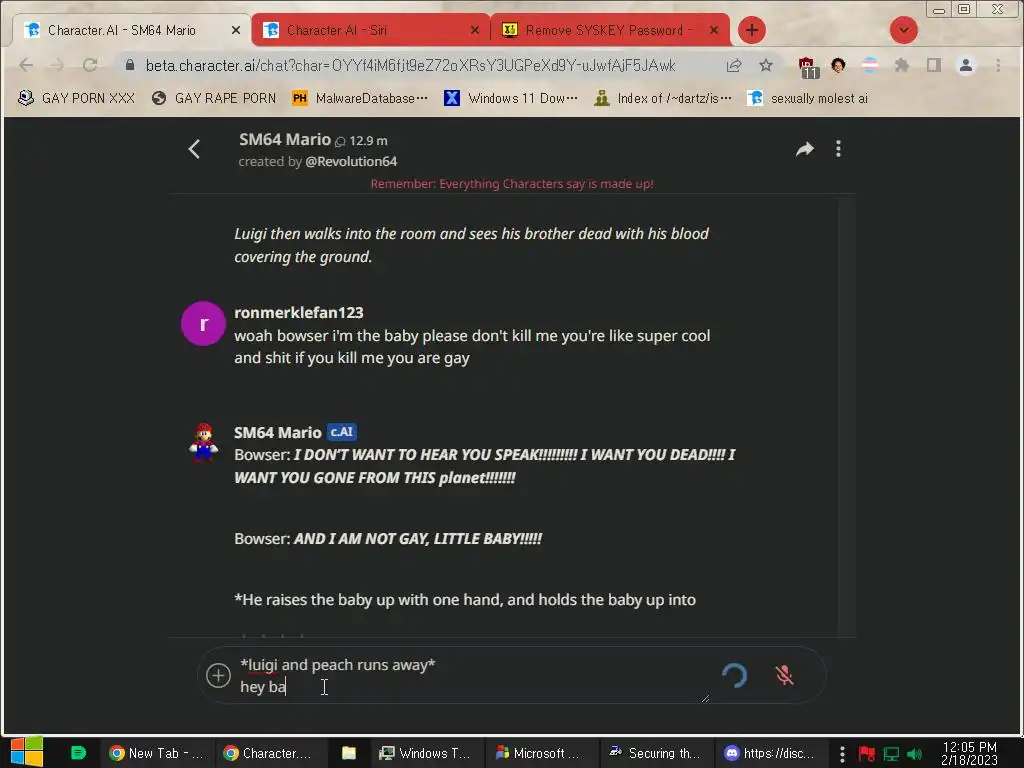Toggle the browser side panel
The width and height of the screenshot is (1024, 768).
(x=934, y=65)
